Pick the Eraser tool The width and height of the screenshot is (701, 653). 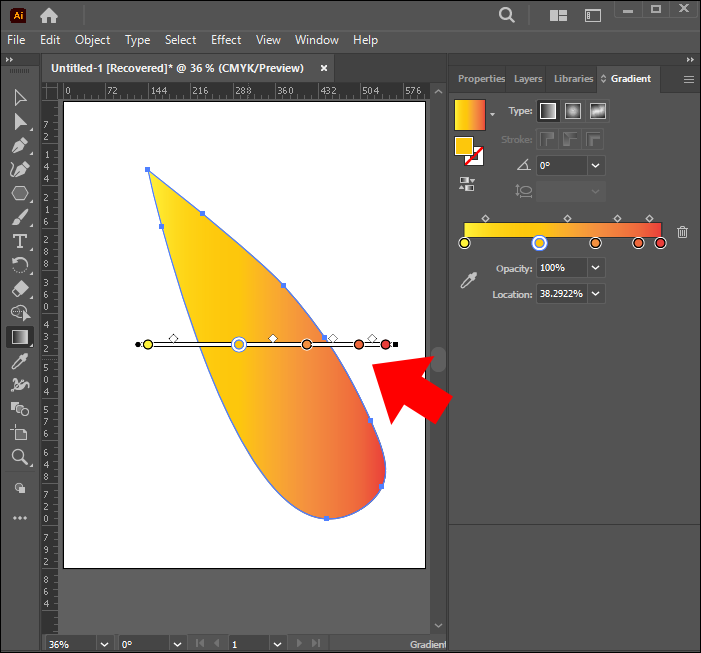point(20,289)
